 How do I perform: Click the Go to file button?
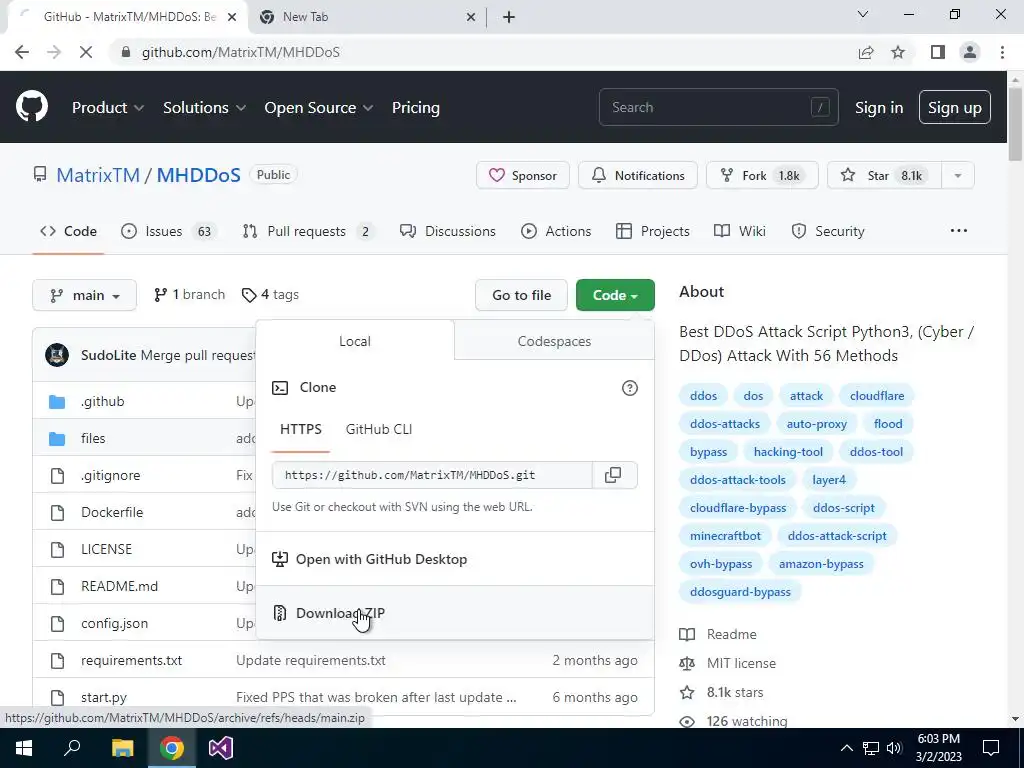point(521,295)
